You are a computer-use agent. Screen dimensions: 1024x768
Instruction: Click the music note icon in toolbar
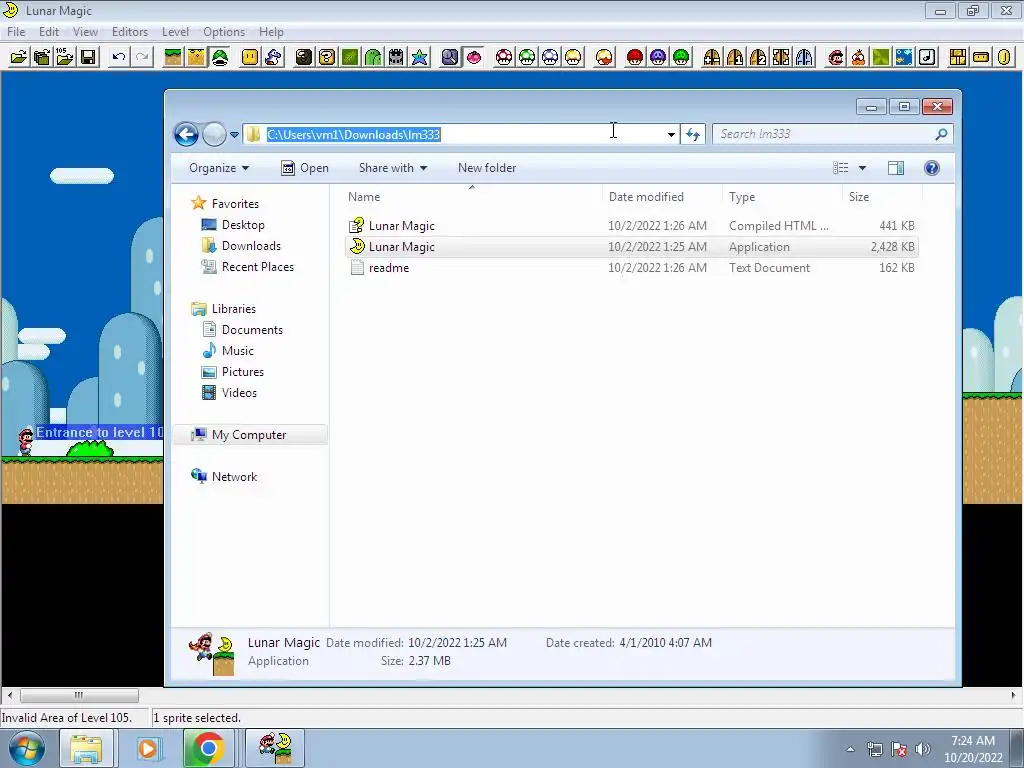(x=927, y=57)
